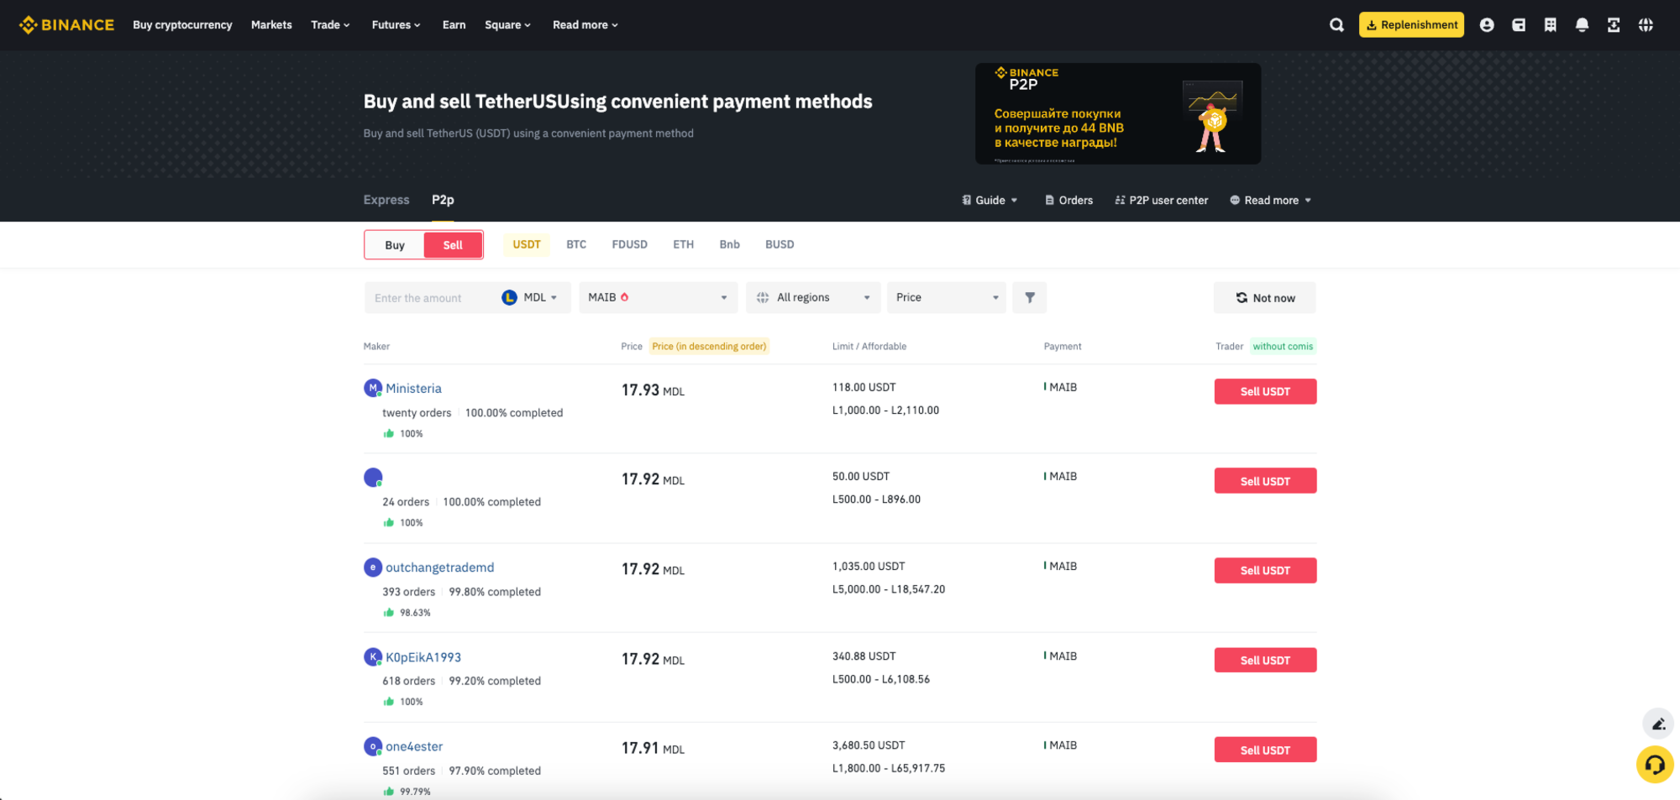
Task: Click outchangetrademd's avatar icon
Action: (x=373, y=567)
